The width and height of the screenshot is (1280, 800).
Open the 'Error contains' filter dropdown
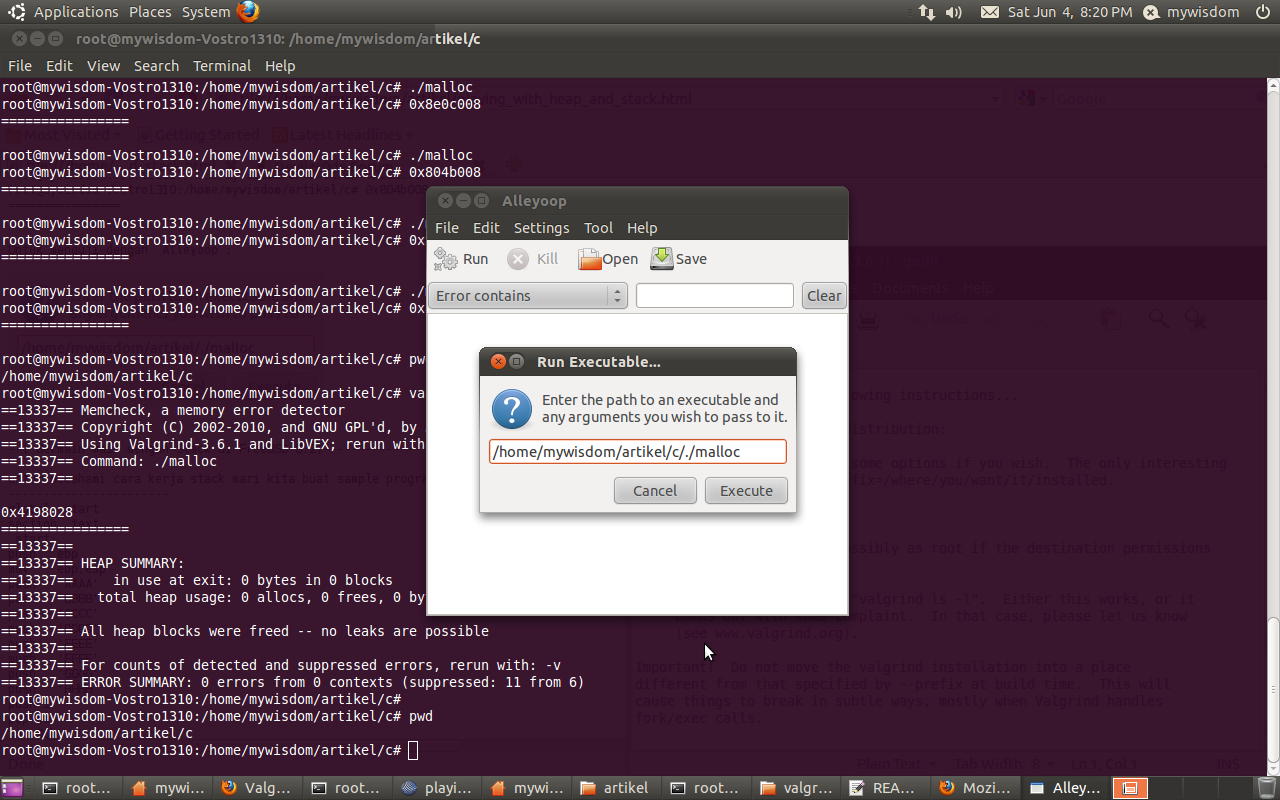click(x=528, y=296)
